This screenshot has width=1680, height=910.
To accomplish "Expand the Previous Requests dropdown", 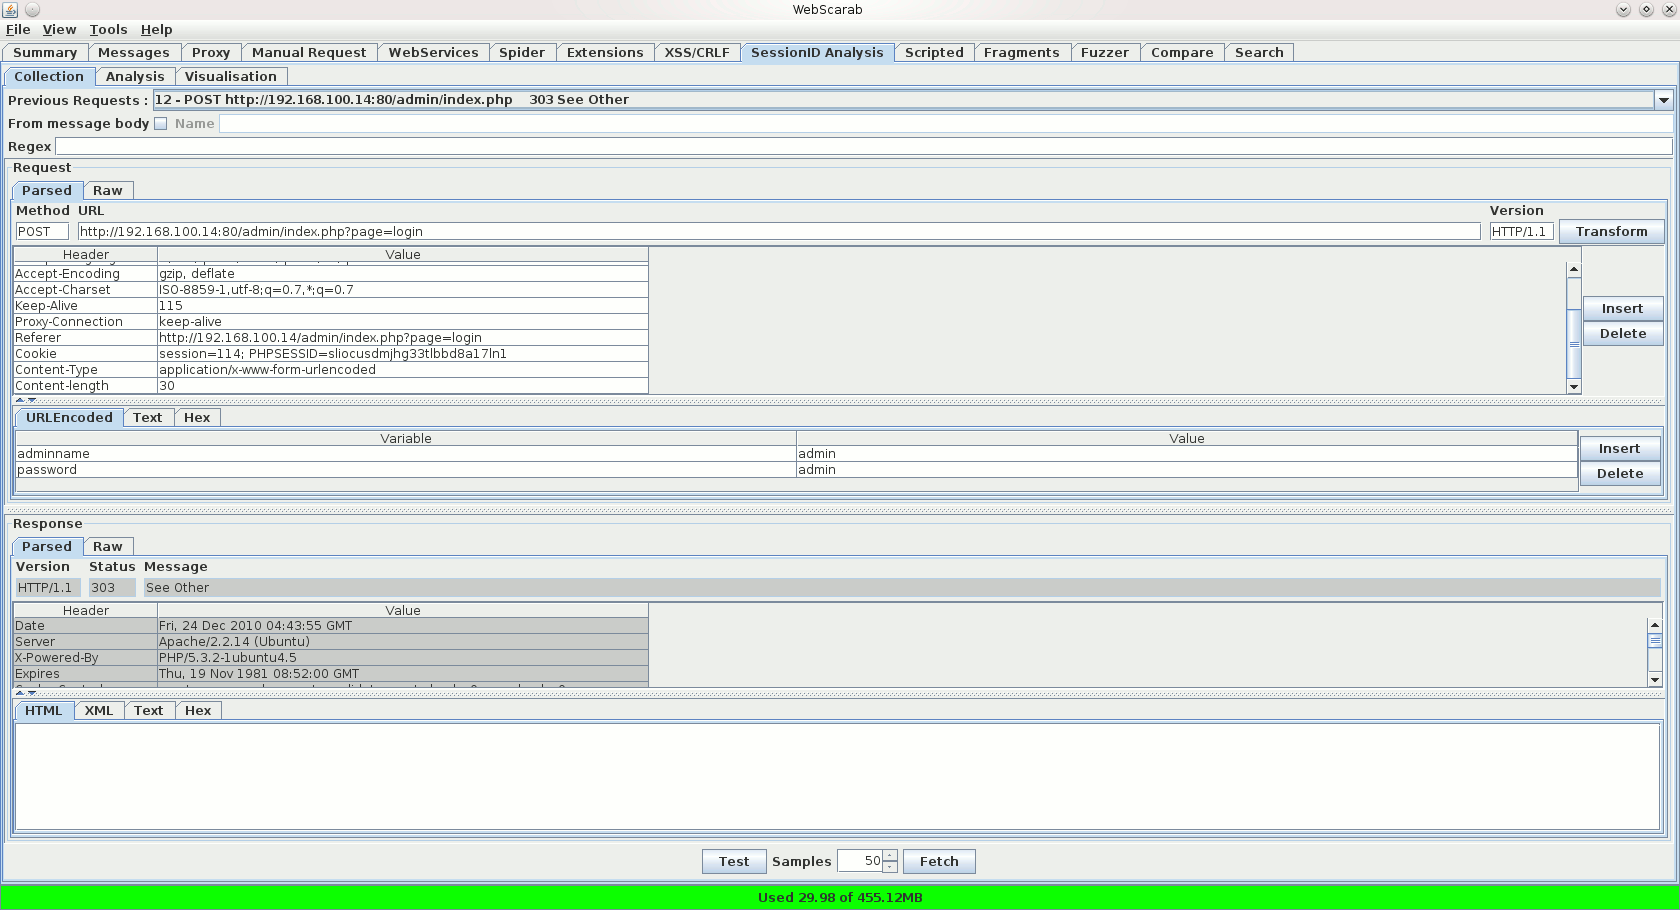I will (x=1663, y=100).
